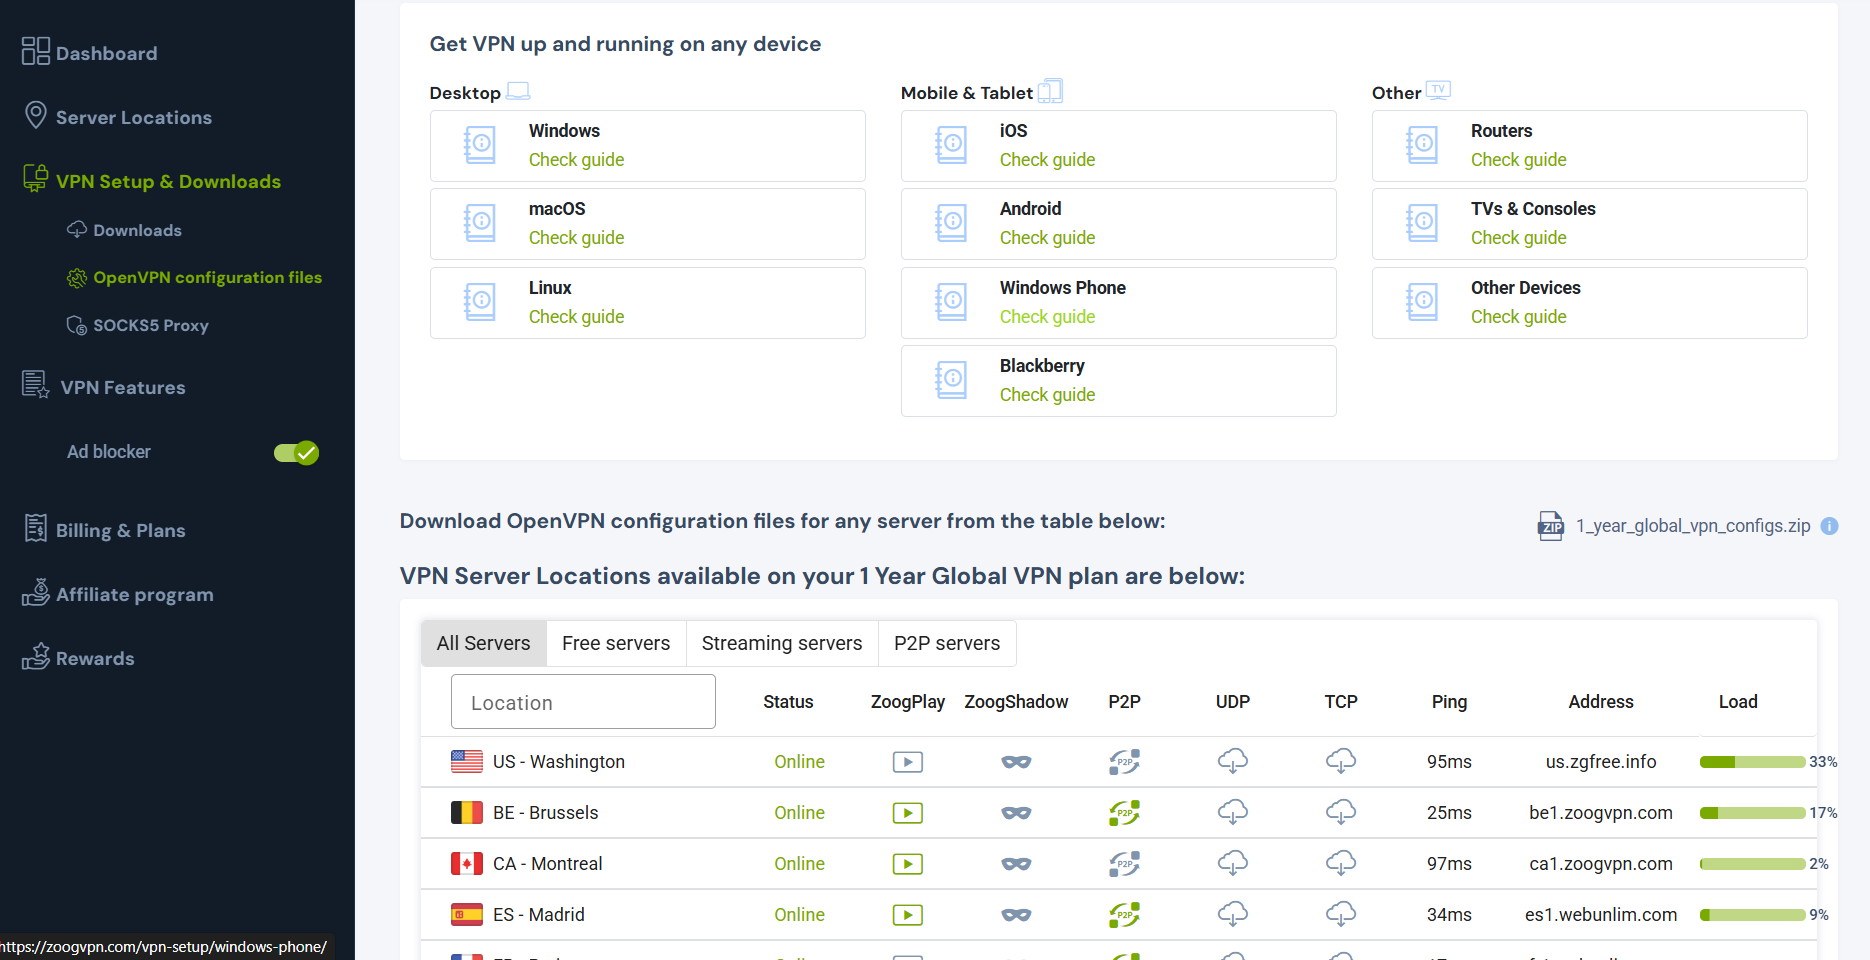The image size is (1870, 960).
Task: Click ZoogShadow mask icon for BE - Brussels
Action: point(1016,813)
